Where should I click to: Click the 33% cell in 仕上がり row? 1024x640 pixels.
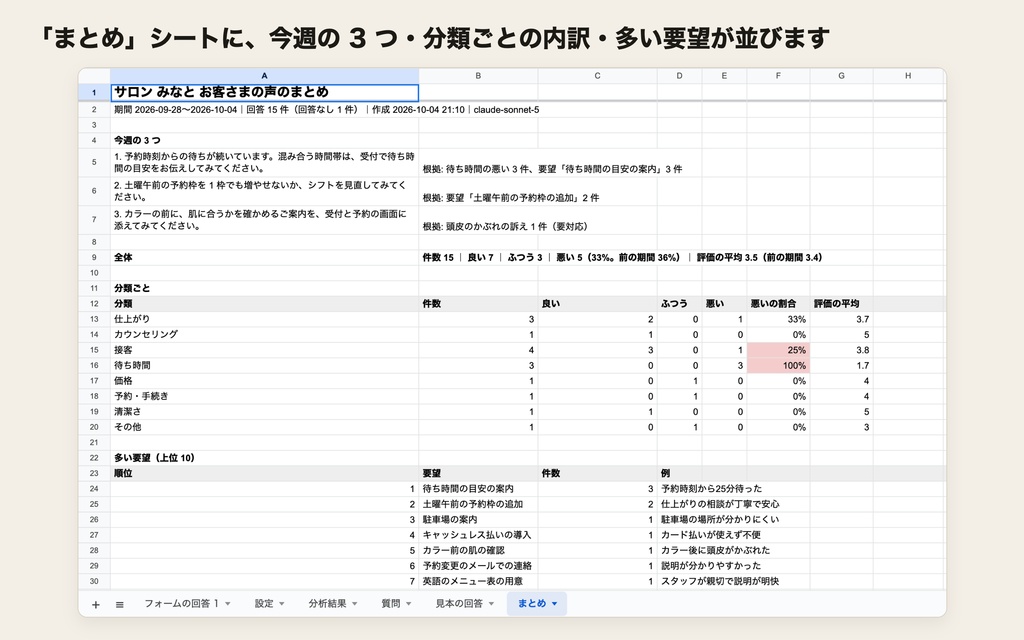[778, 319]
